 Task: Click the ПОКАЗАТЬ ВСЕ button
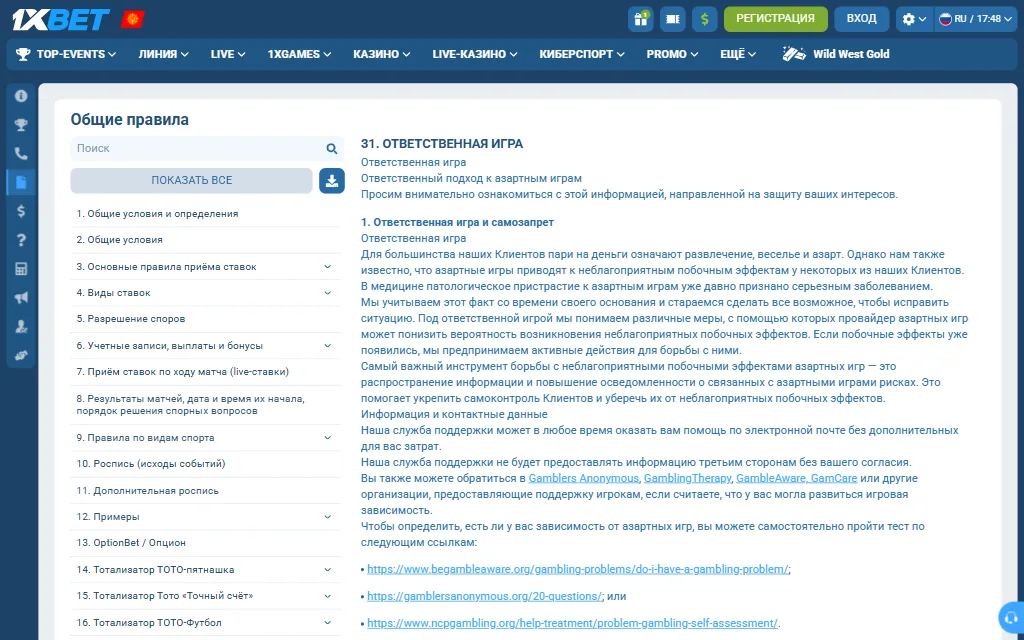(191, 181)
